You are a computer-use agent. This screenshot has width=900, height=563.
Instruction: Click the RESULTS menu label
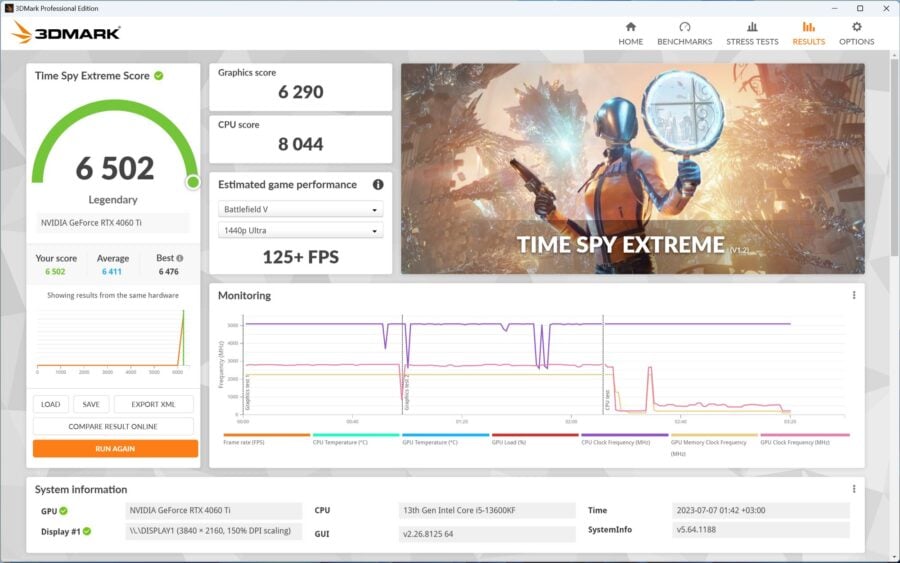pyautogui.click(x=808, y=42)
